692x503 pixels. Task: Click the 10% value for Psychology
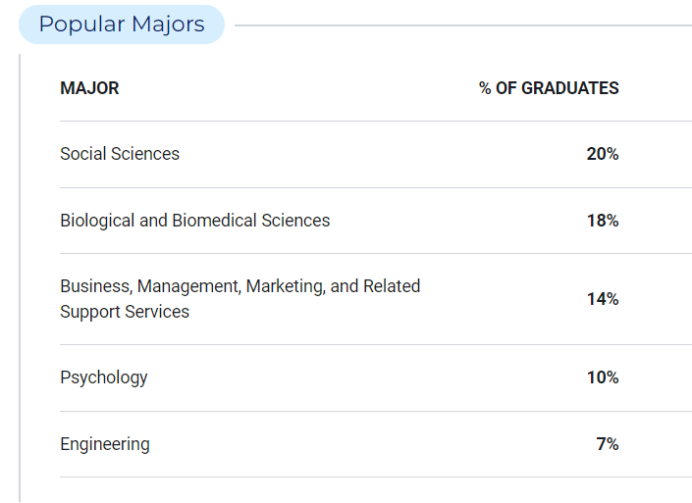pyautogui.click(x=602, y=378)
